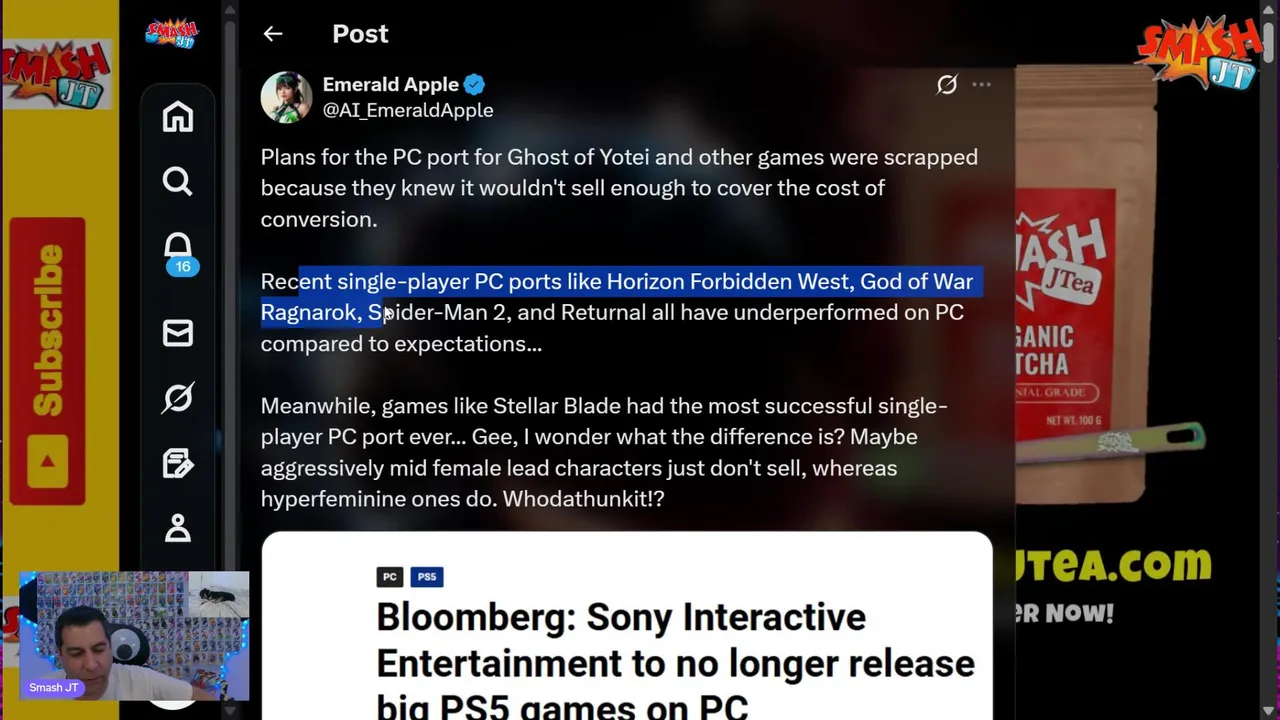
Task: Click the blue verified badge
Action: [x=474, y=84]
